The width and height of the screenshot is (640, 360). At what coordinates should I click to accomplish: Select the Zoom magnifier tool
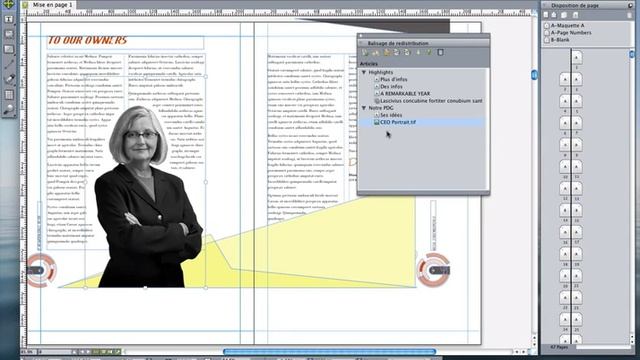point(9,109)
